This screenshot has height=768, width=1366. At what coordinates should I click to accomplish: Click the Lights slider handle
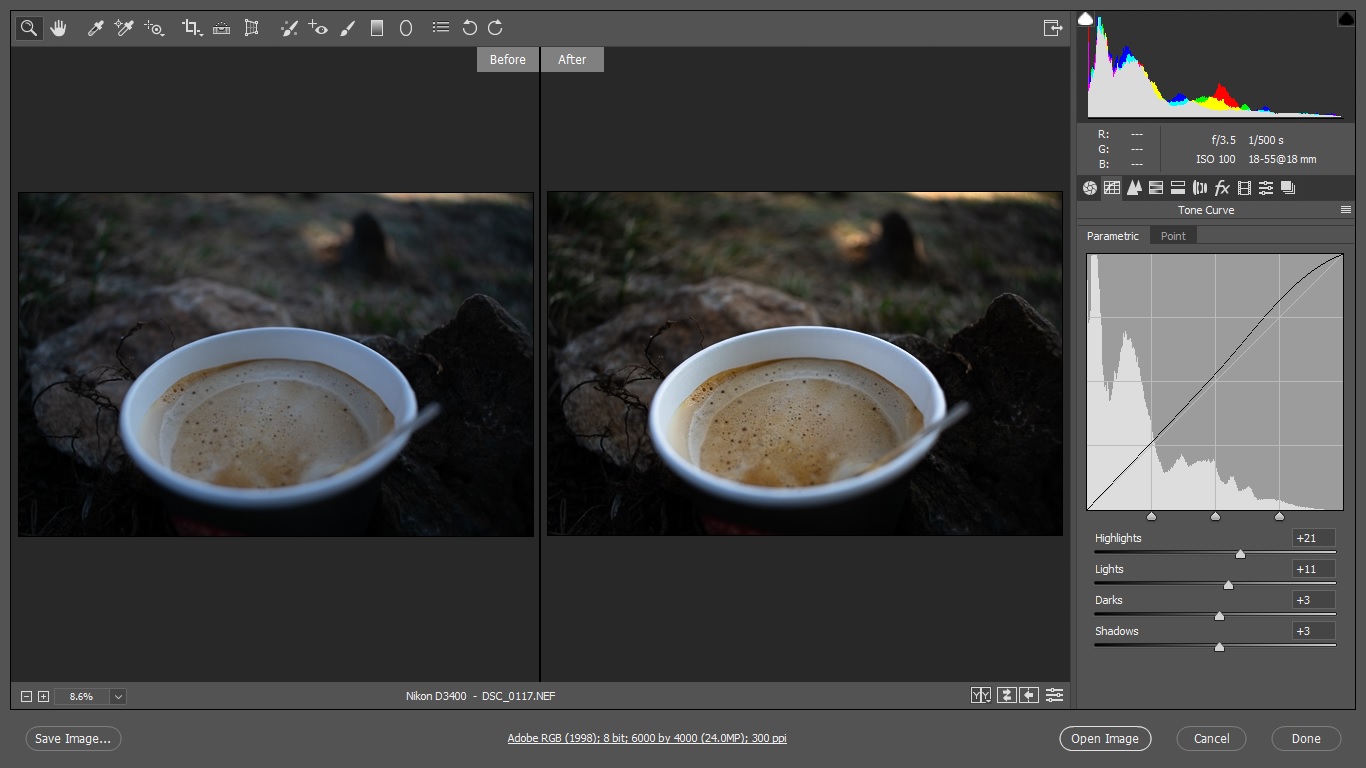[x=1228, y=584]
